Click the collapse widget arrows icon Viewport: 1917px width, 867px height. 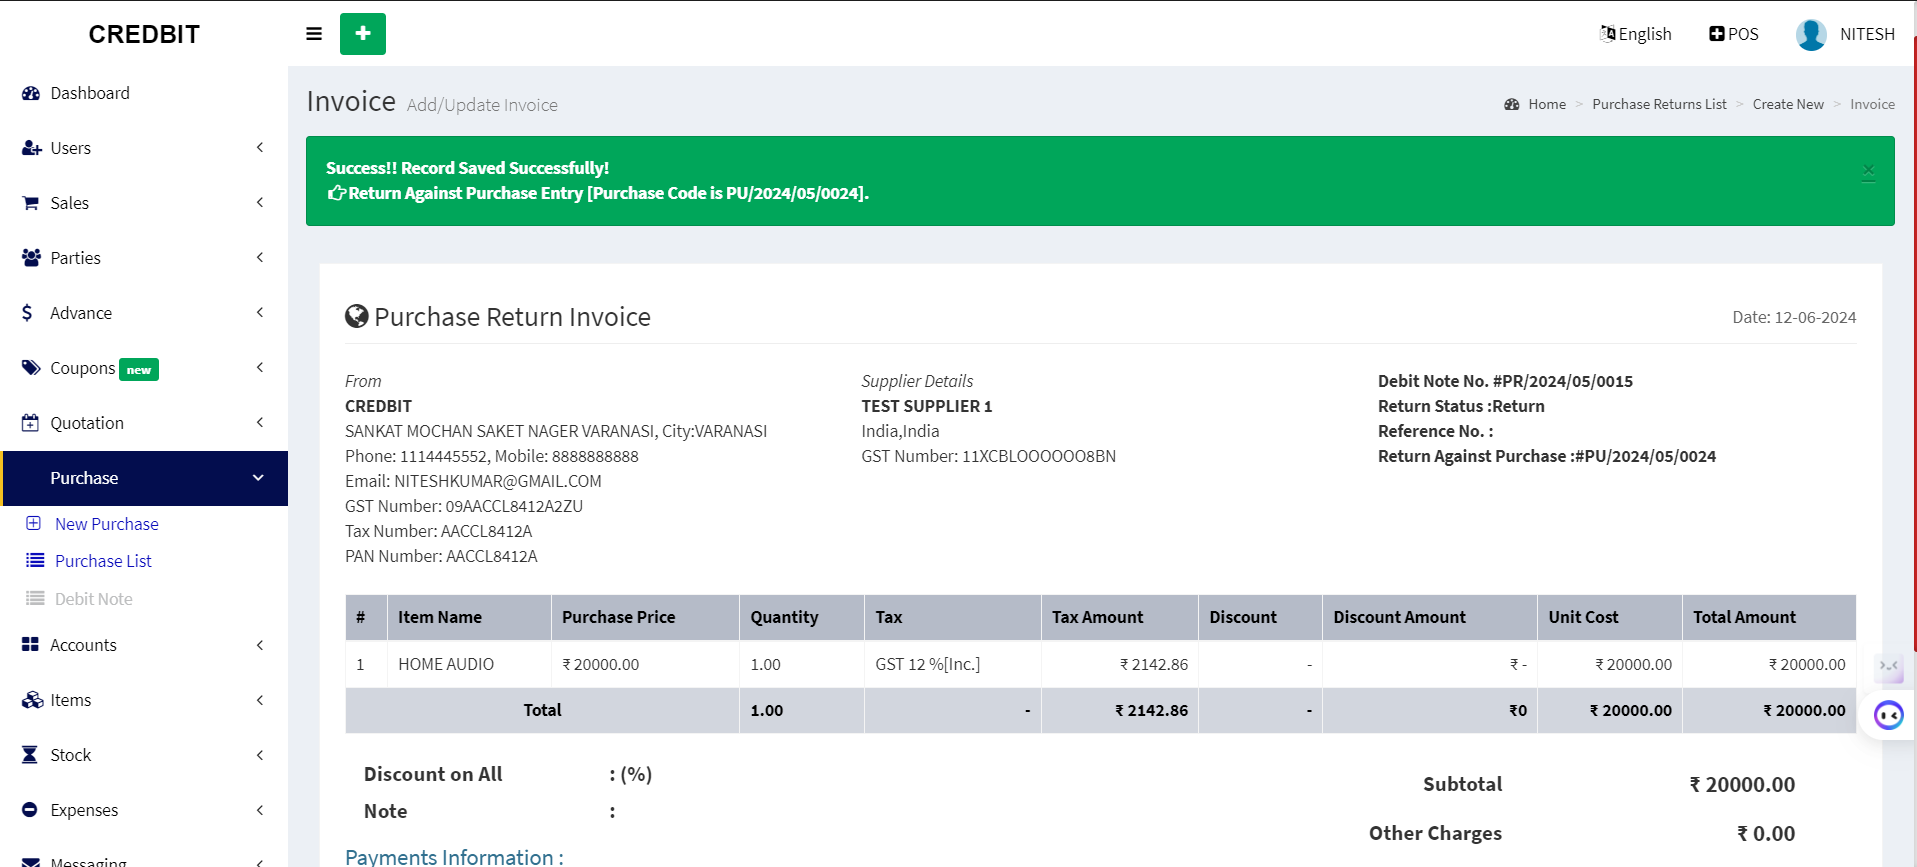coord(1888,666)
